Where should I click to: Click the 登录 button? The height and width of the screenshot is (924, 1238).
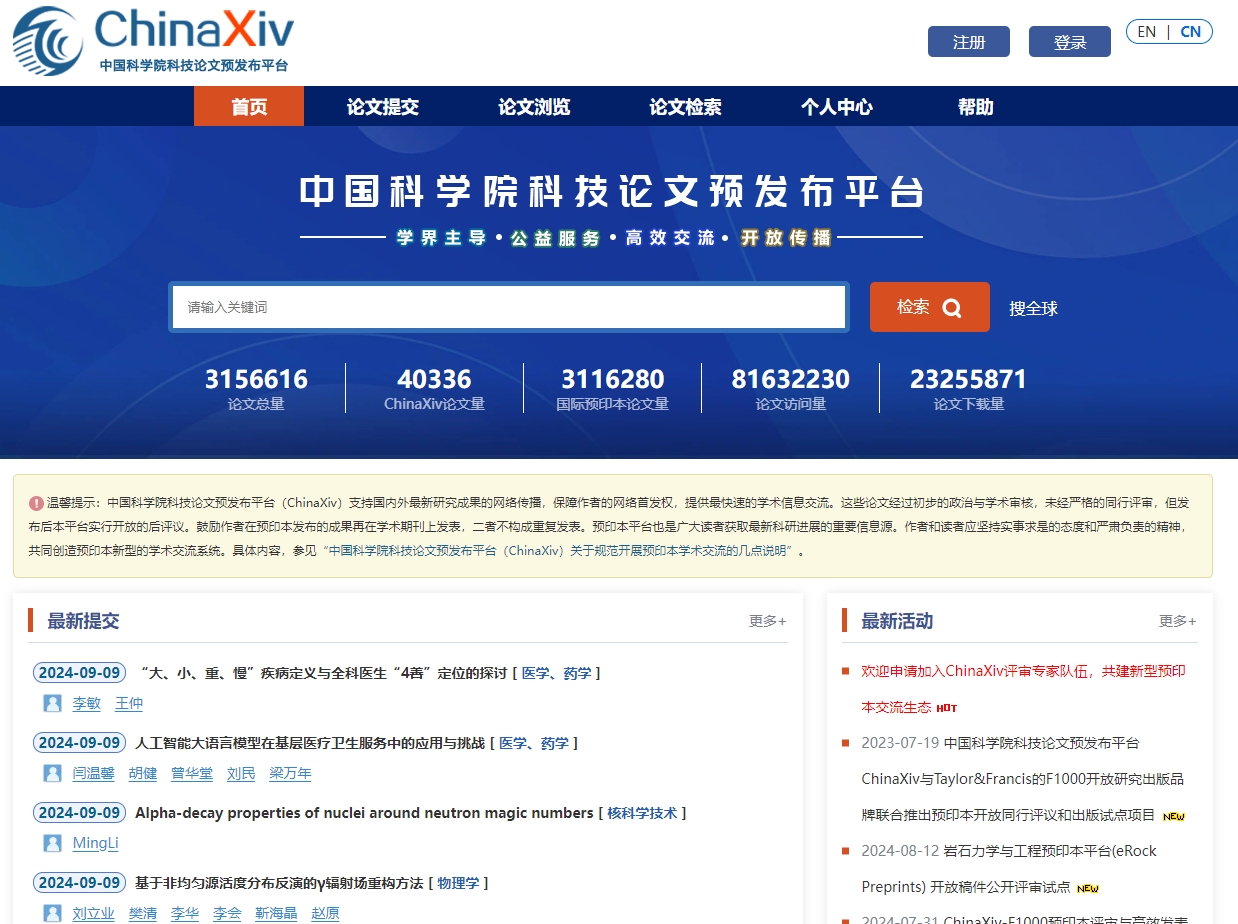tap(1070, 42)
